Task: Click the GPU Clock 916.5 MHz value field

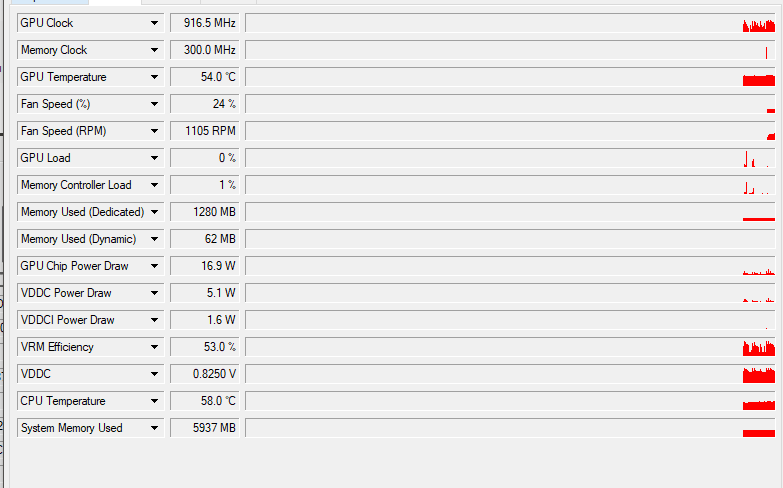Action: tap(205, 23)
